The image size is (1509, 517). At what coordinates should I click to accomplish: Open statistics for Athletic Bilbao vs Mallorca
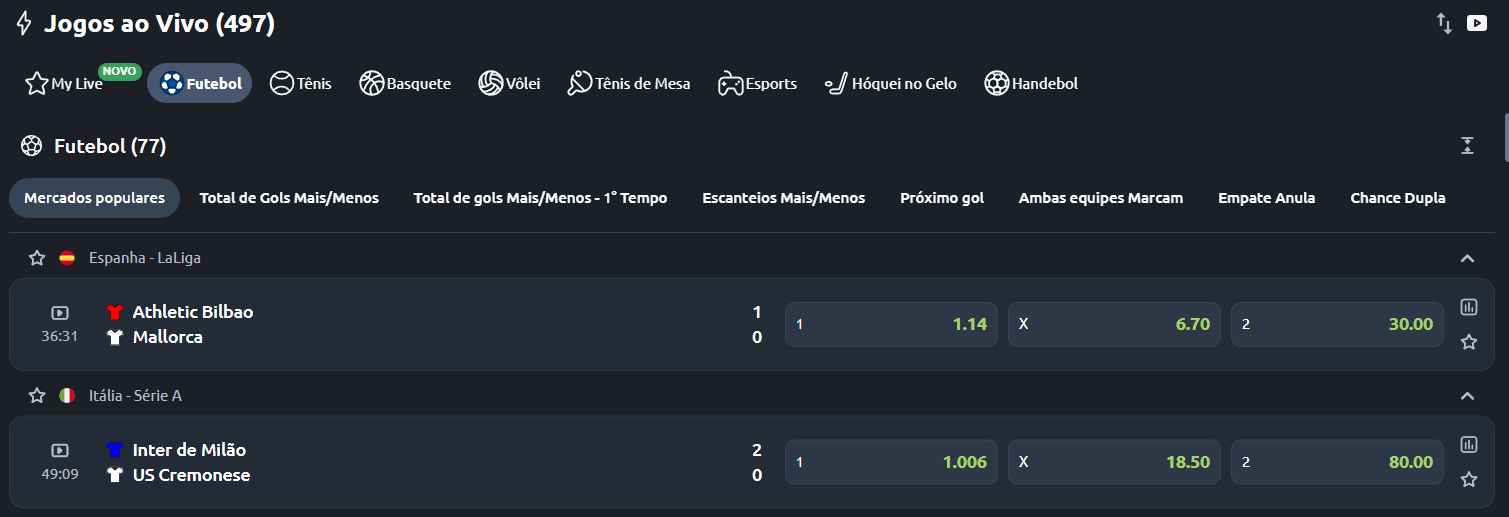(x=1468, y=307)
